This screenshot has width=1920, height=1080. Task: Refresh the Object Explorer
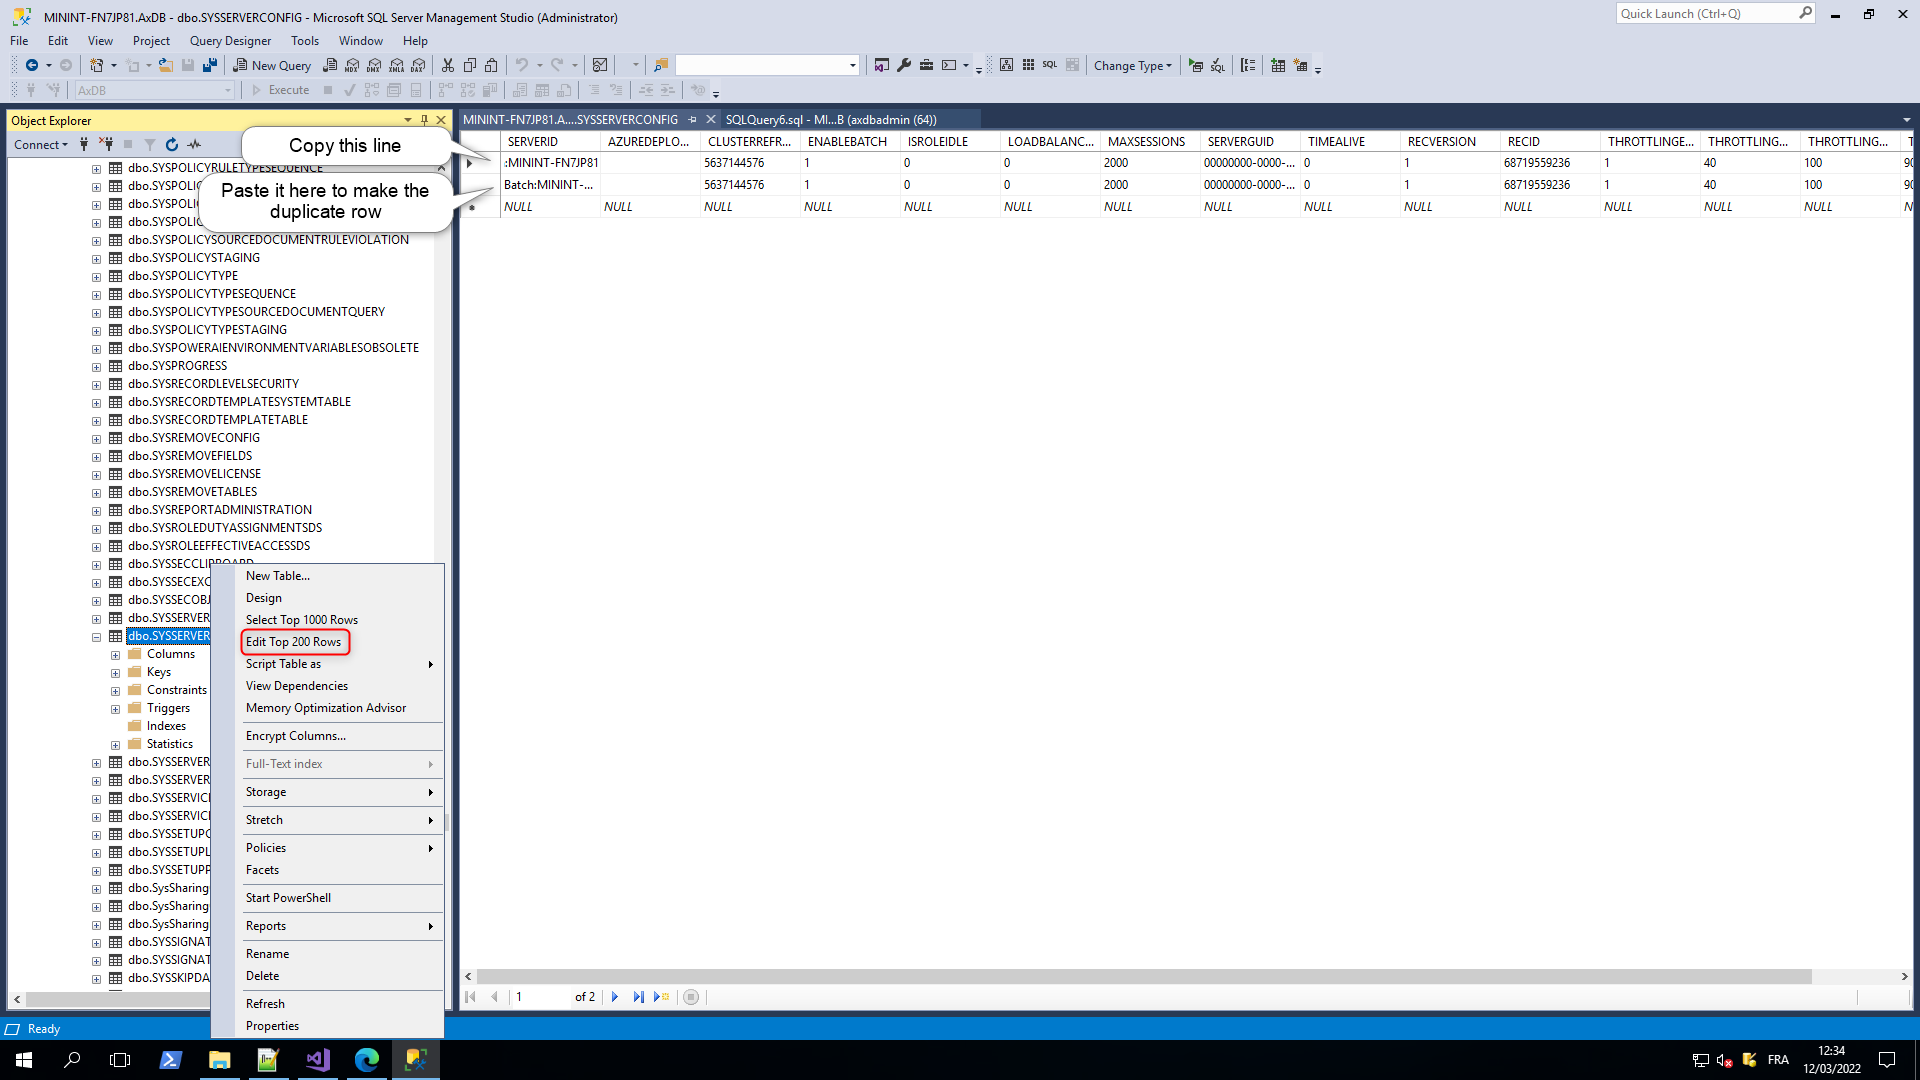(171, 144)
